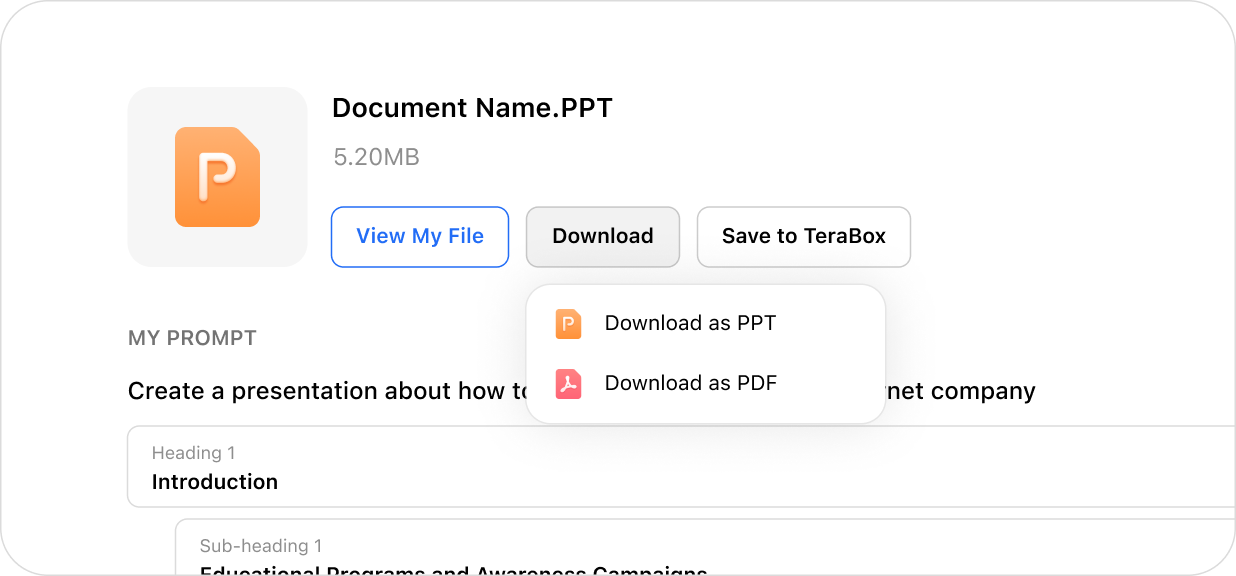Click the Document Name.PPT title
The image size is (1236, 576).
(472, 108)
